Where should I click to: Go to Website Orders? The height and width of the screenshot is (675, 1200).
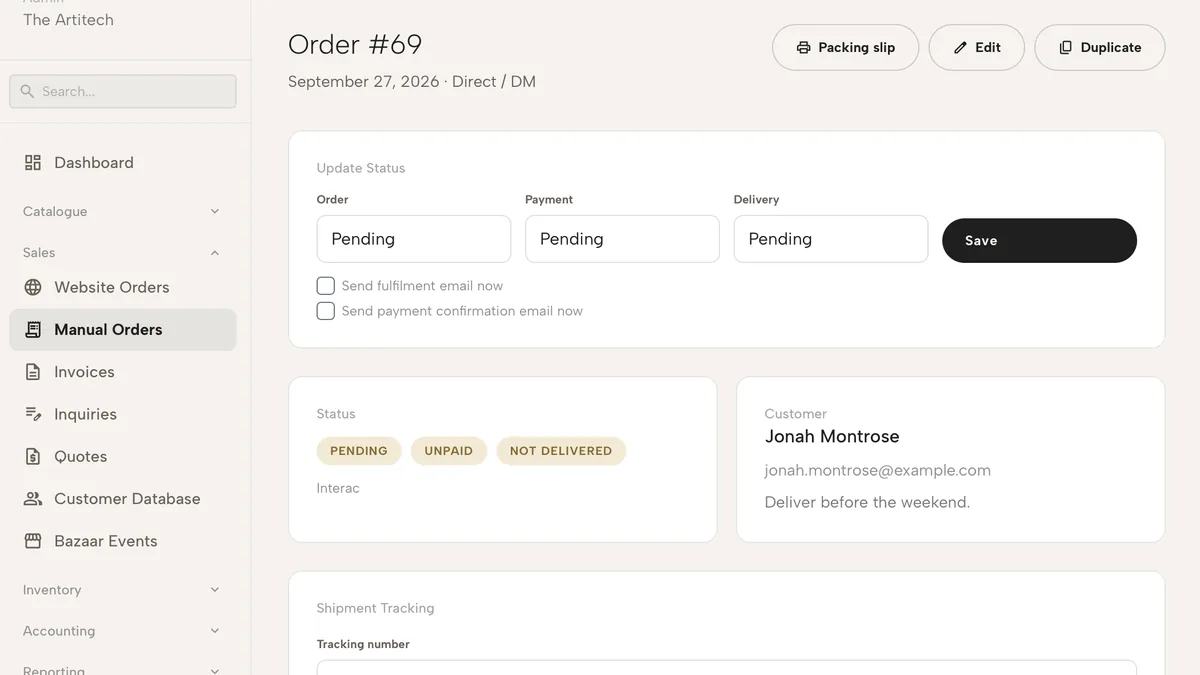(x=123, y=287)
